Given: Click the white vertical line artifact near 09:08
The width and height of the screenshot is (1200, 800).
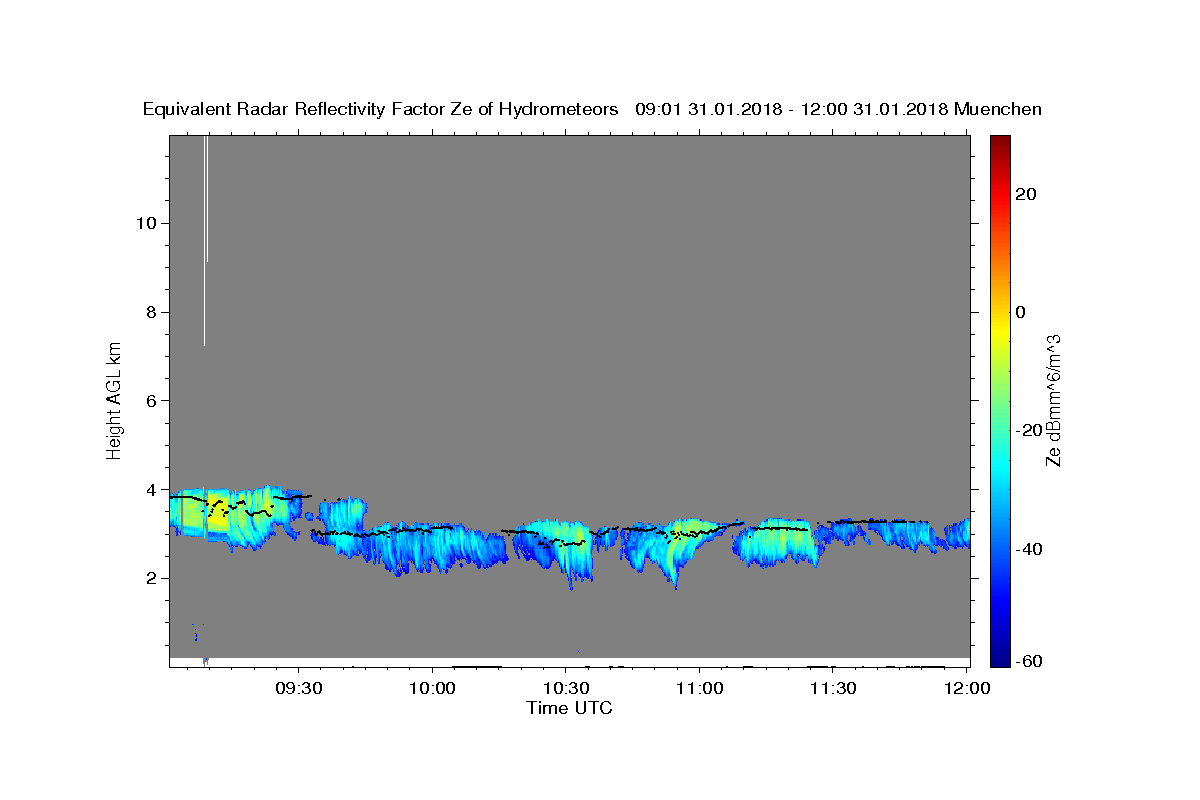Looking at the screenshot, I should (204, 240).
